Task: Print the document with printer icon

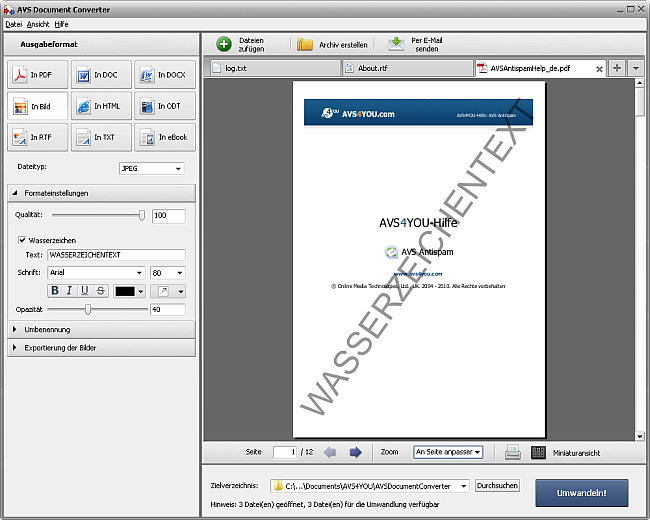Action: pos(513,452)
